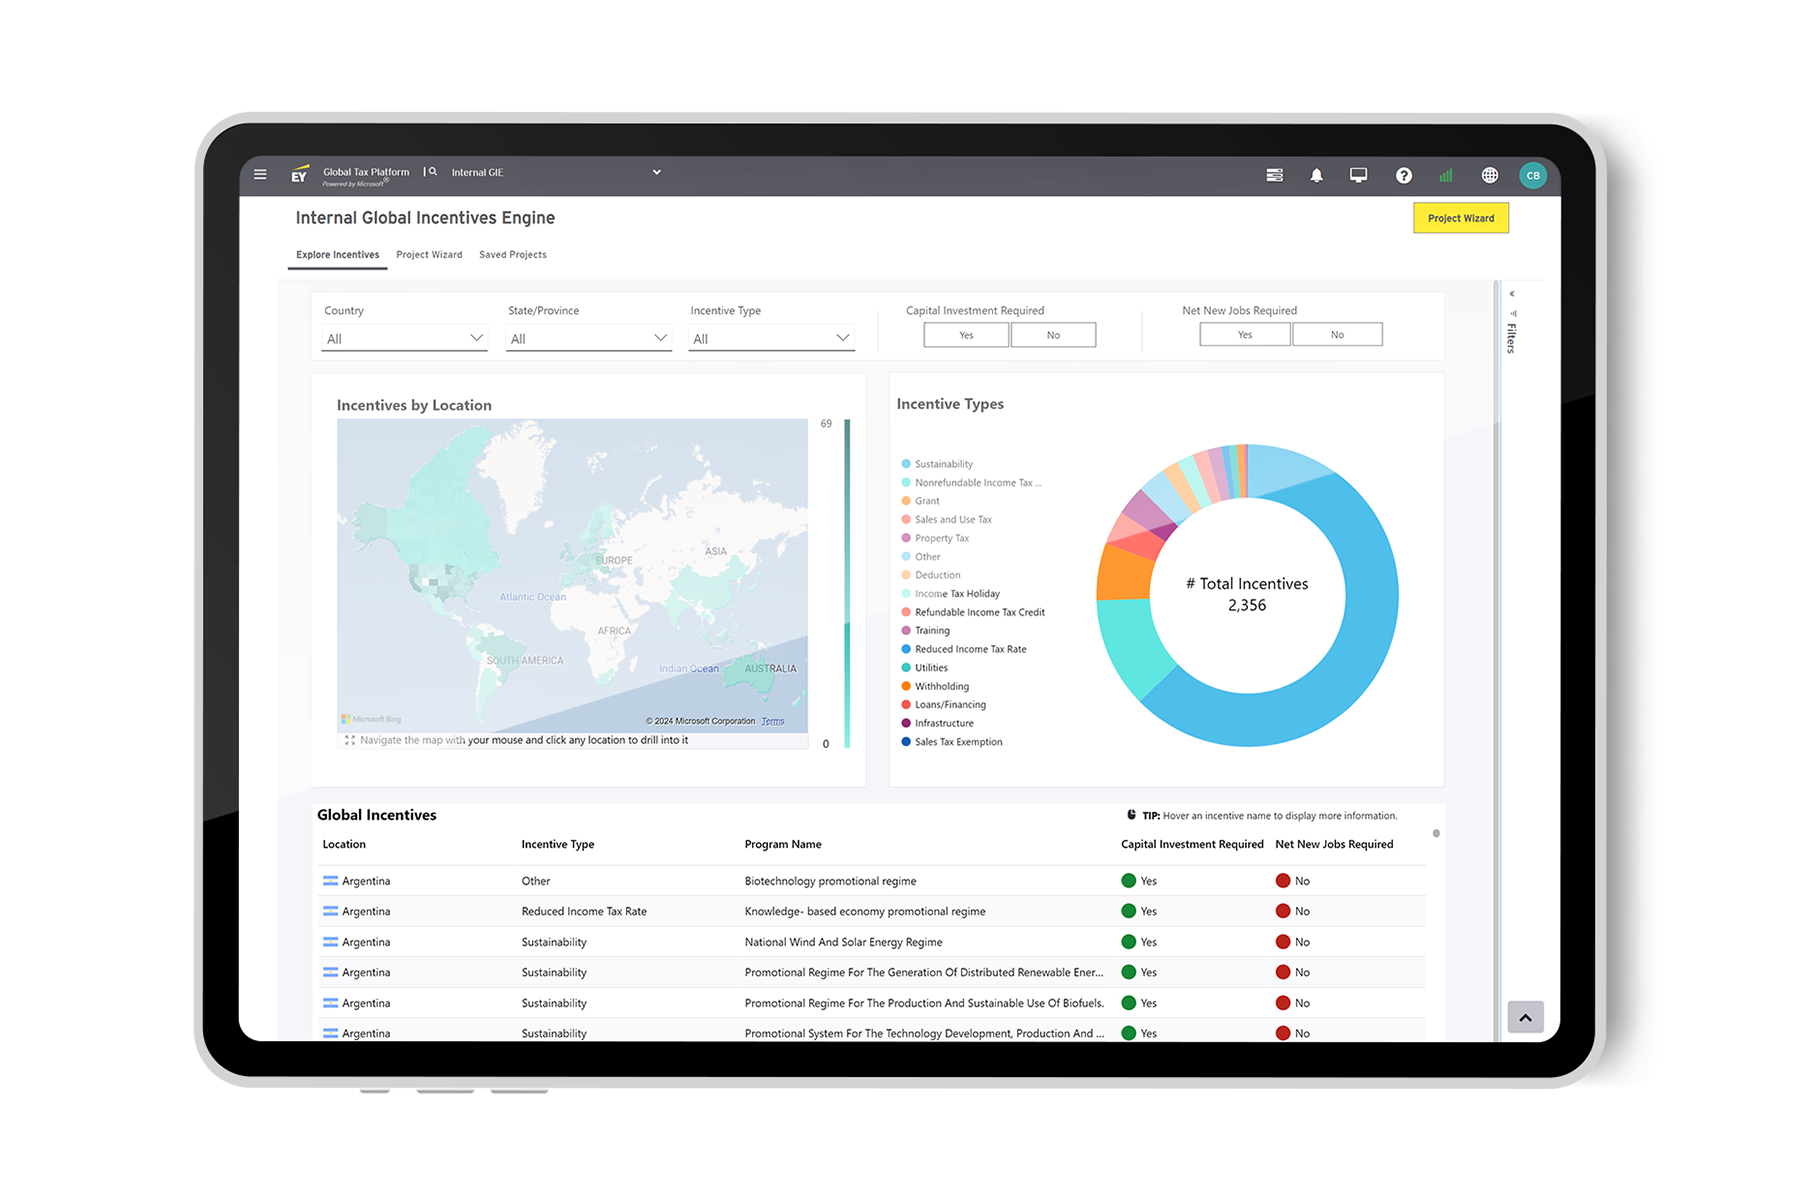This screenshot has width=1800, height=1200.
Task: Open the hamburger navigation menu
Action: [x=260, y=174]
